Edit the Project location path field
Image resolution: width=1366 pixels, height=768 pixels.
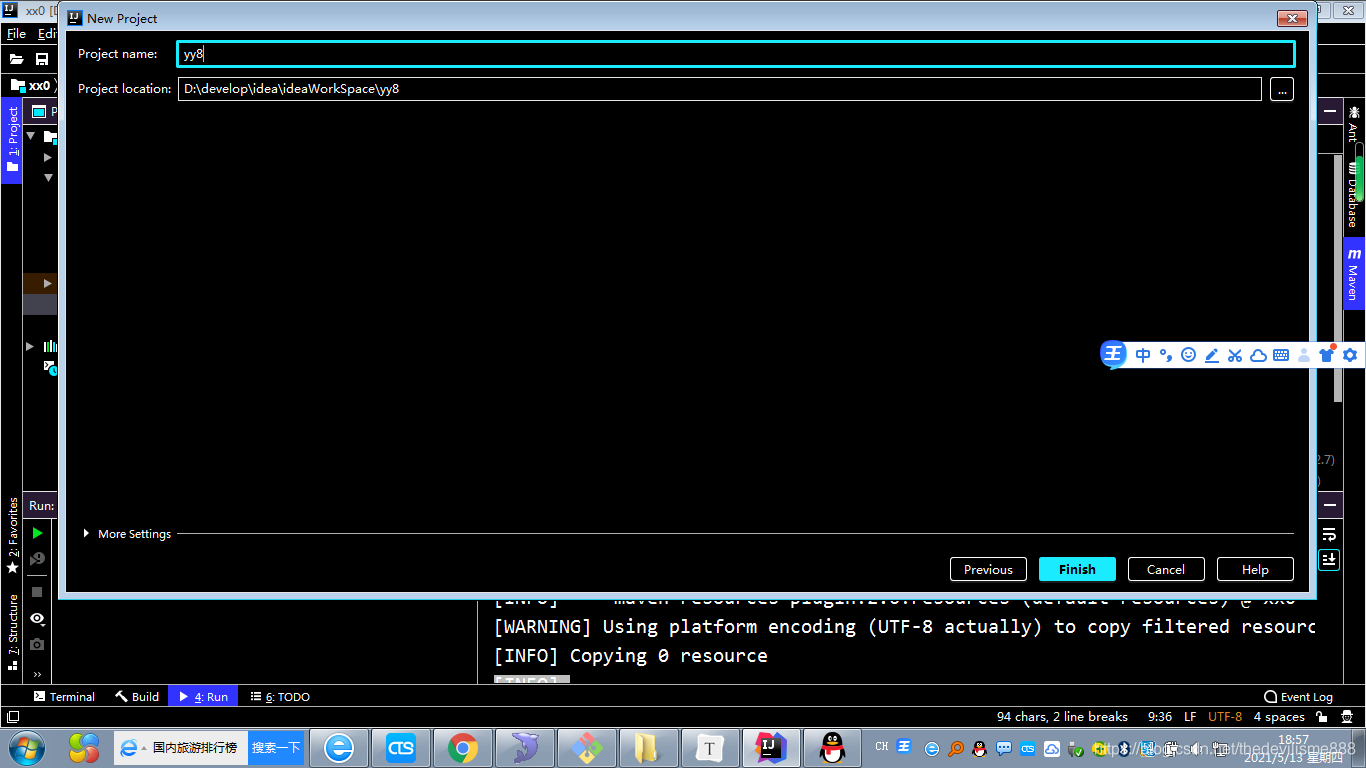click(719, 89)
